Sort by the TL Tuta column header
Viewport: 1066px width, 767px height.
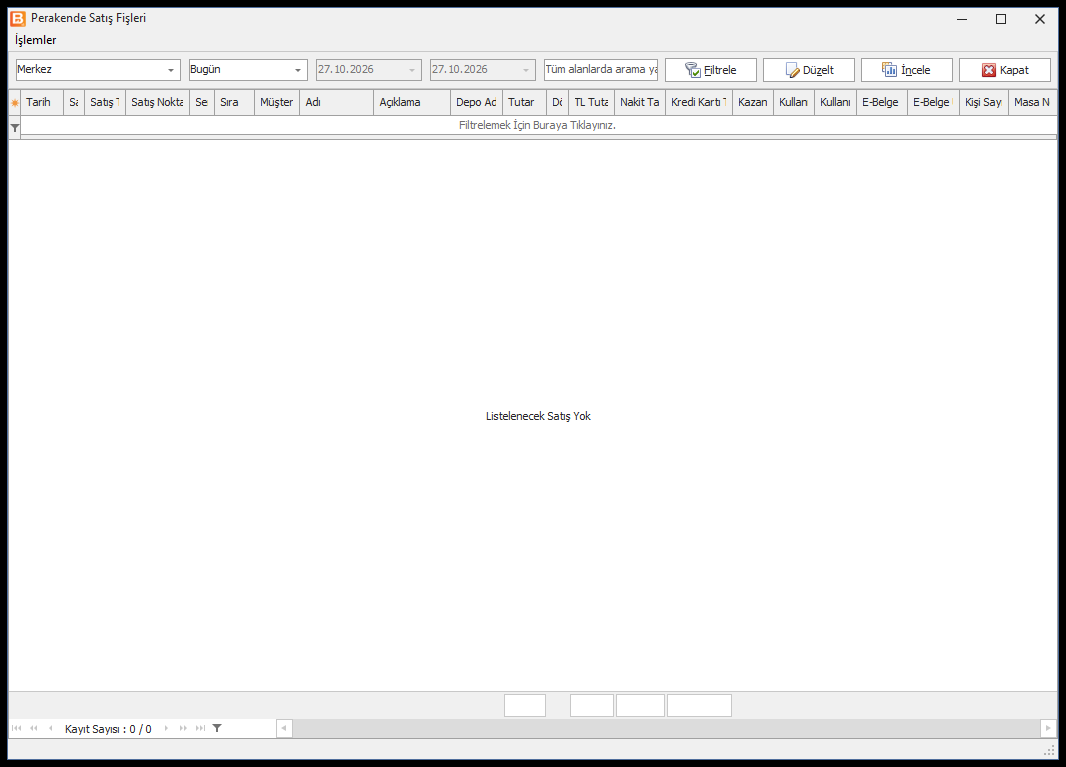591,103
